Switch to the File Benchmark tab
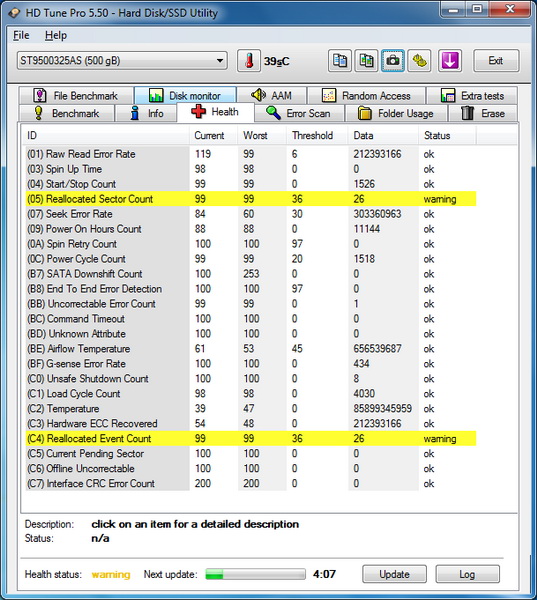This screenshot has width=537, height=600. click(x=76, y=95)
